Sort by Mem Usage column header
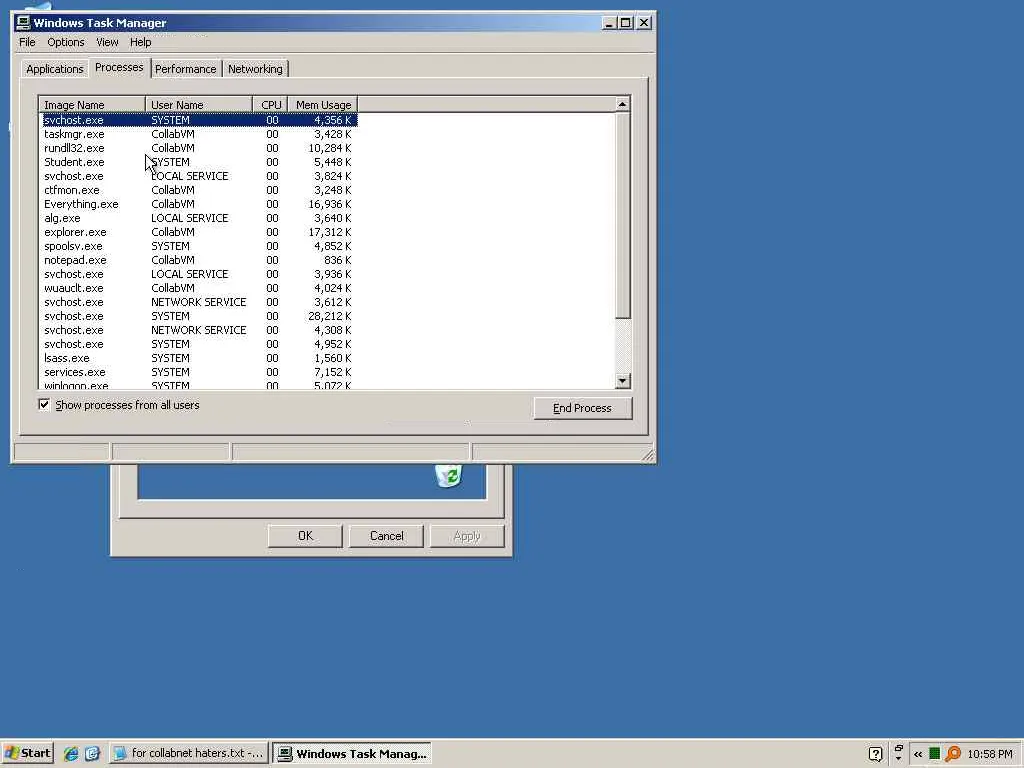 [323, 104]
